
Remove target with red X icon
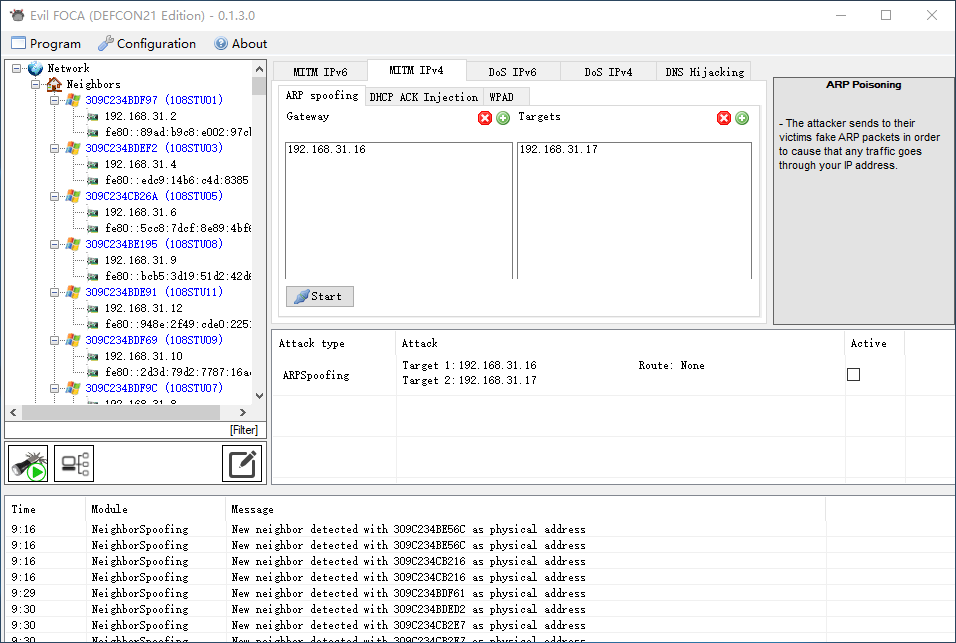point(724,118)
